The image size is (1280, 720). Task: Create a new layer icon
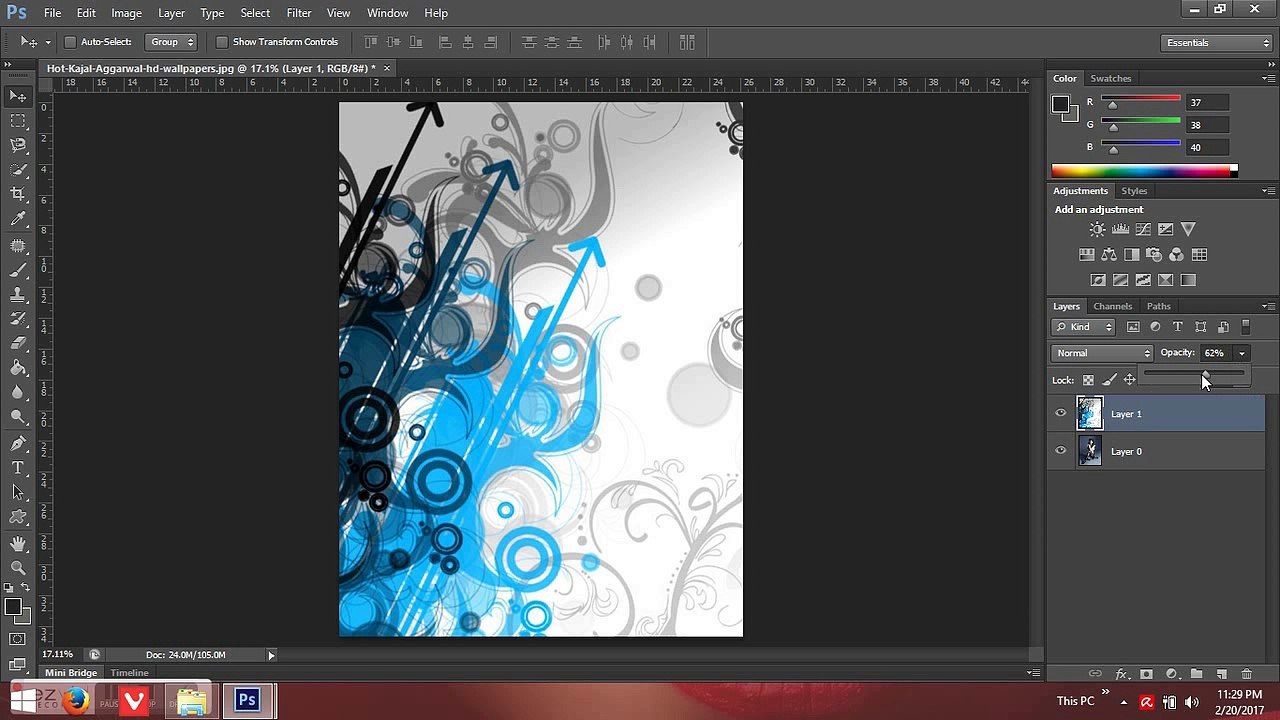point(1221,674)
